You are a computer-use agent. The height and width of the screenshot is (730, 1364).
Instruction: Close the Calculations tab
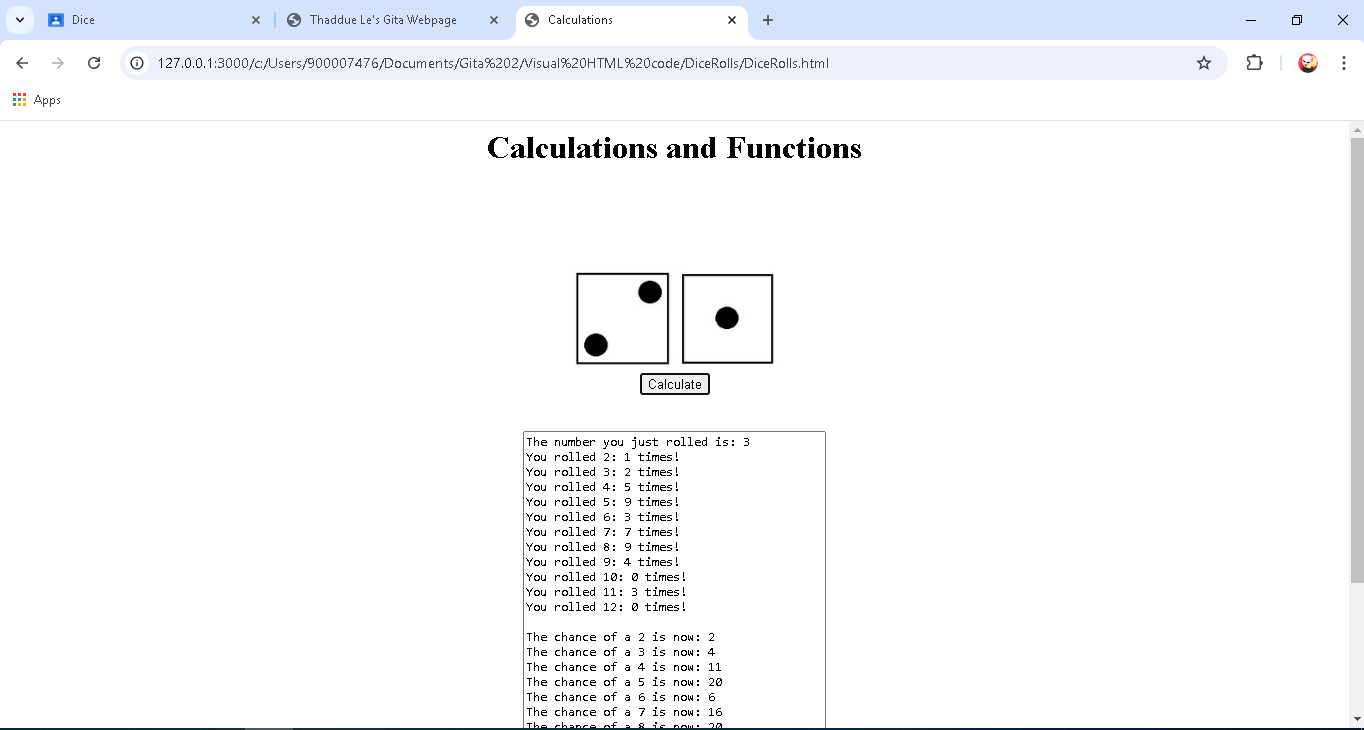pyautogui.click(x=732, y=20)
